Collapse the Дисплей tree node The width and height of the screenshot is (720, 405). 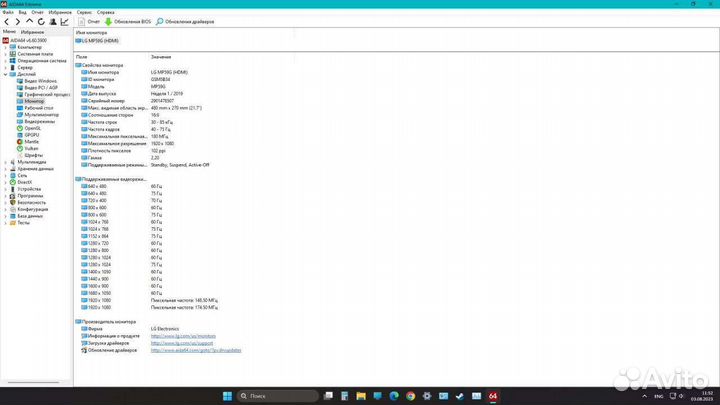(x=6, y=74)
